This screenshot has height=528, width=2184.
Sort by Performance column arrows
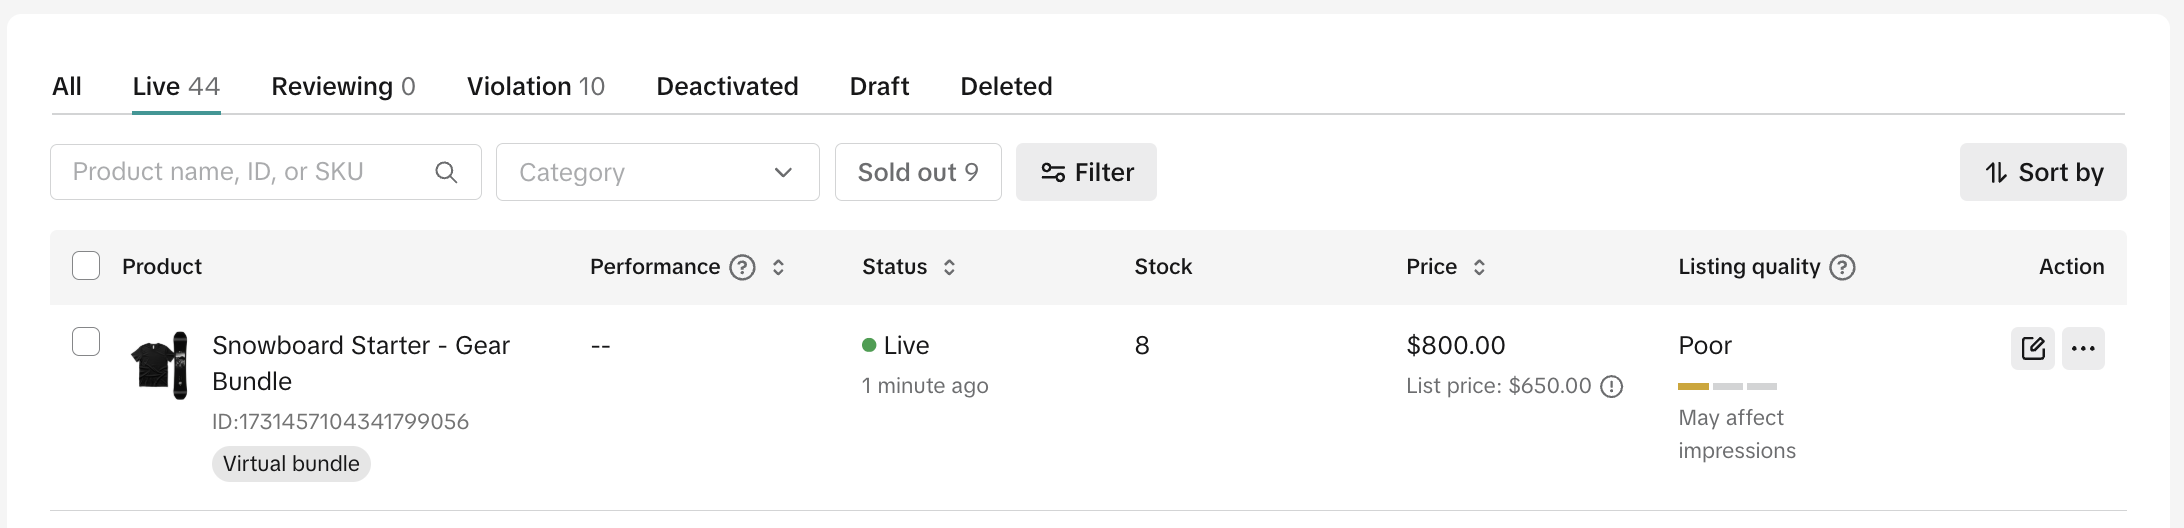[x=778, y=267]
